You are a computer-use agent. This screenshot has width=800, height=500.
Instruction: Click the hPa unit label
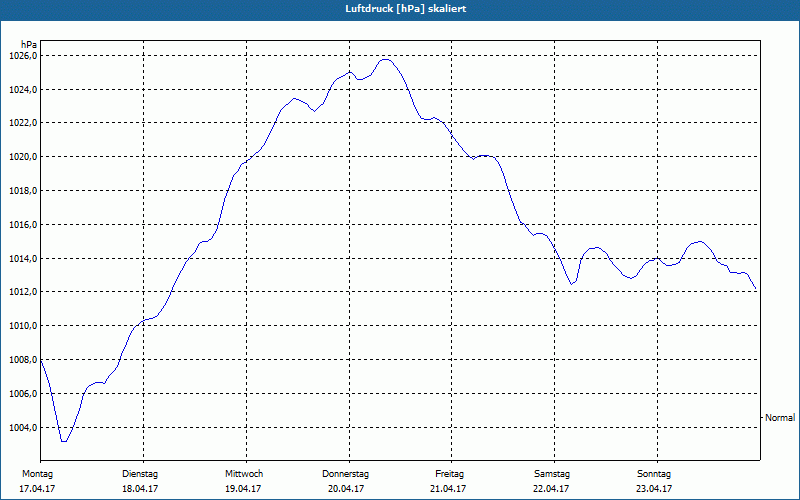29,44
